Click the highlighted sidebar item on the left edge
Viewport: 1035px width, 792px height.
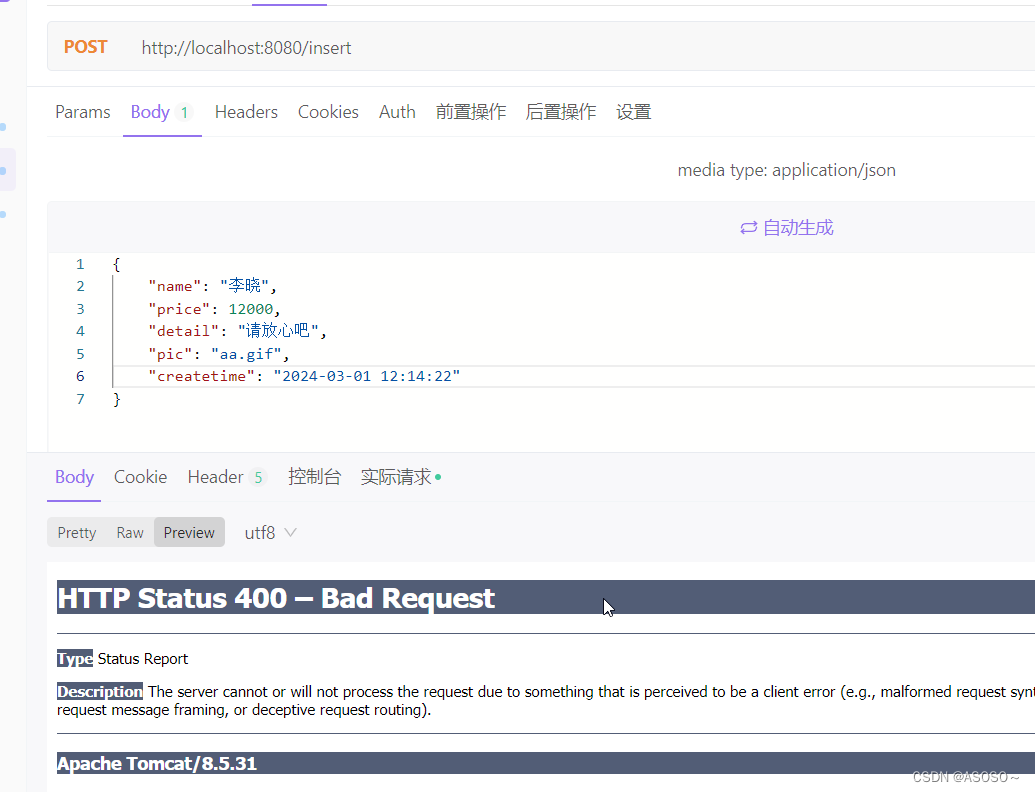[x=8, y=169]
